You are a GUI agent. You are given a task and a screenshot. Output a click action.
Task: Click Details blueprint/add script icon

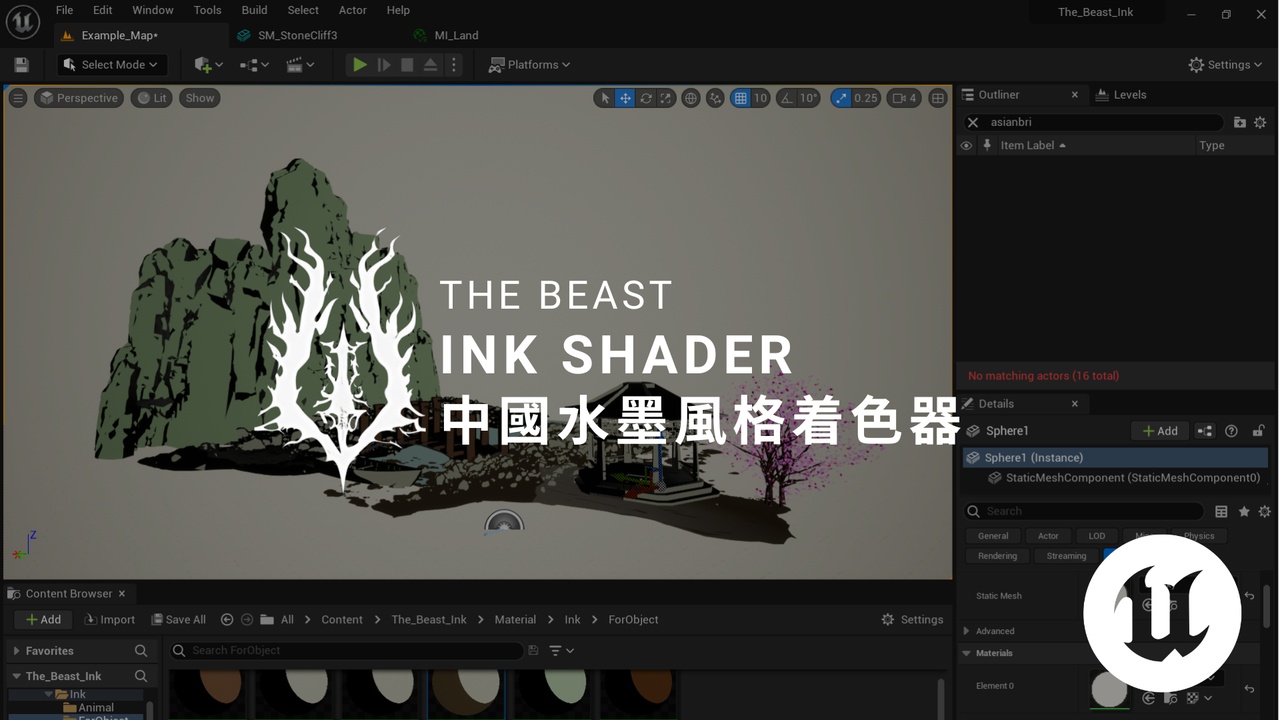coord(1205,431)
